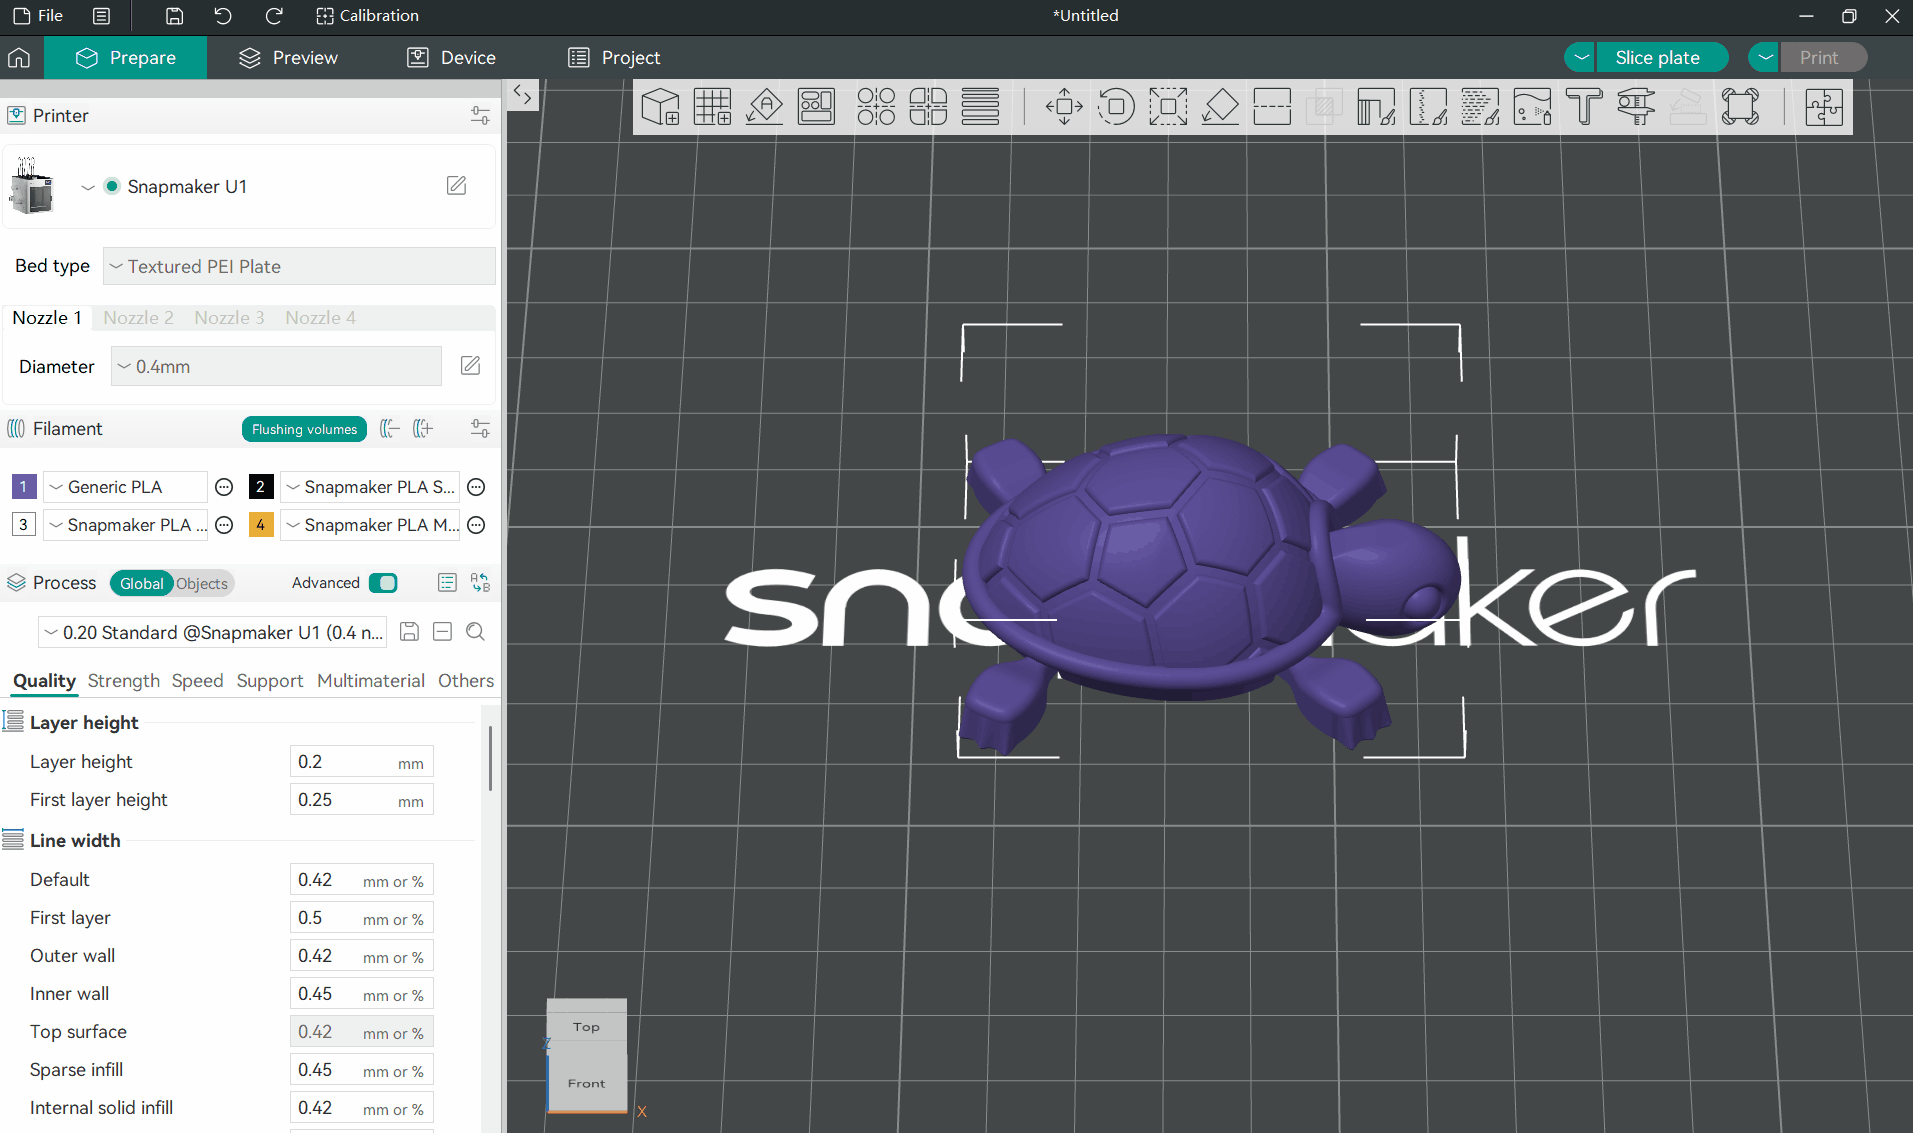Select the Scale tool
Screen dimensions: 1913x1133
tap(1168, 107)
